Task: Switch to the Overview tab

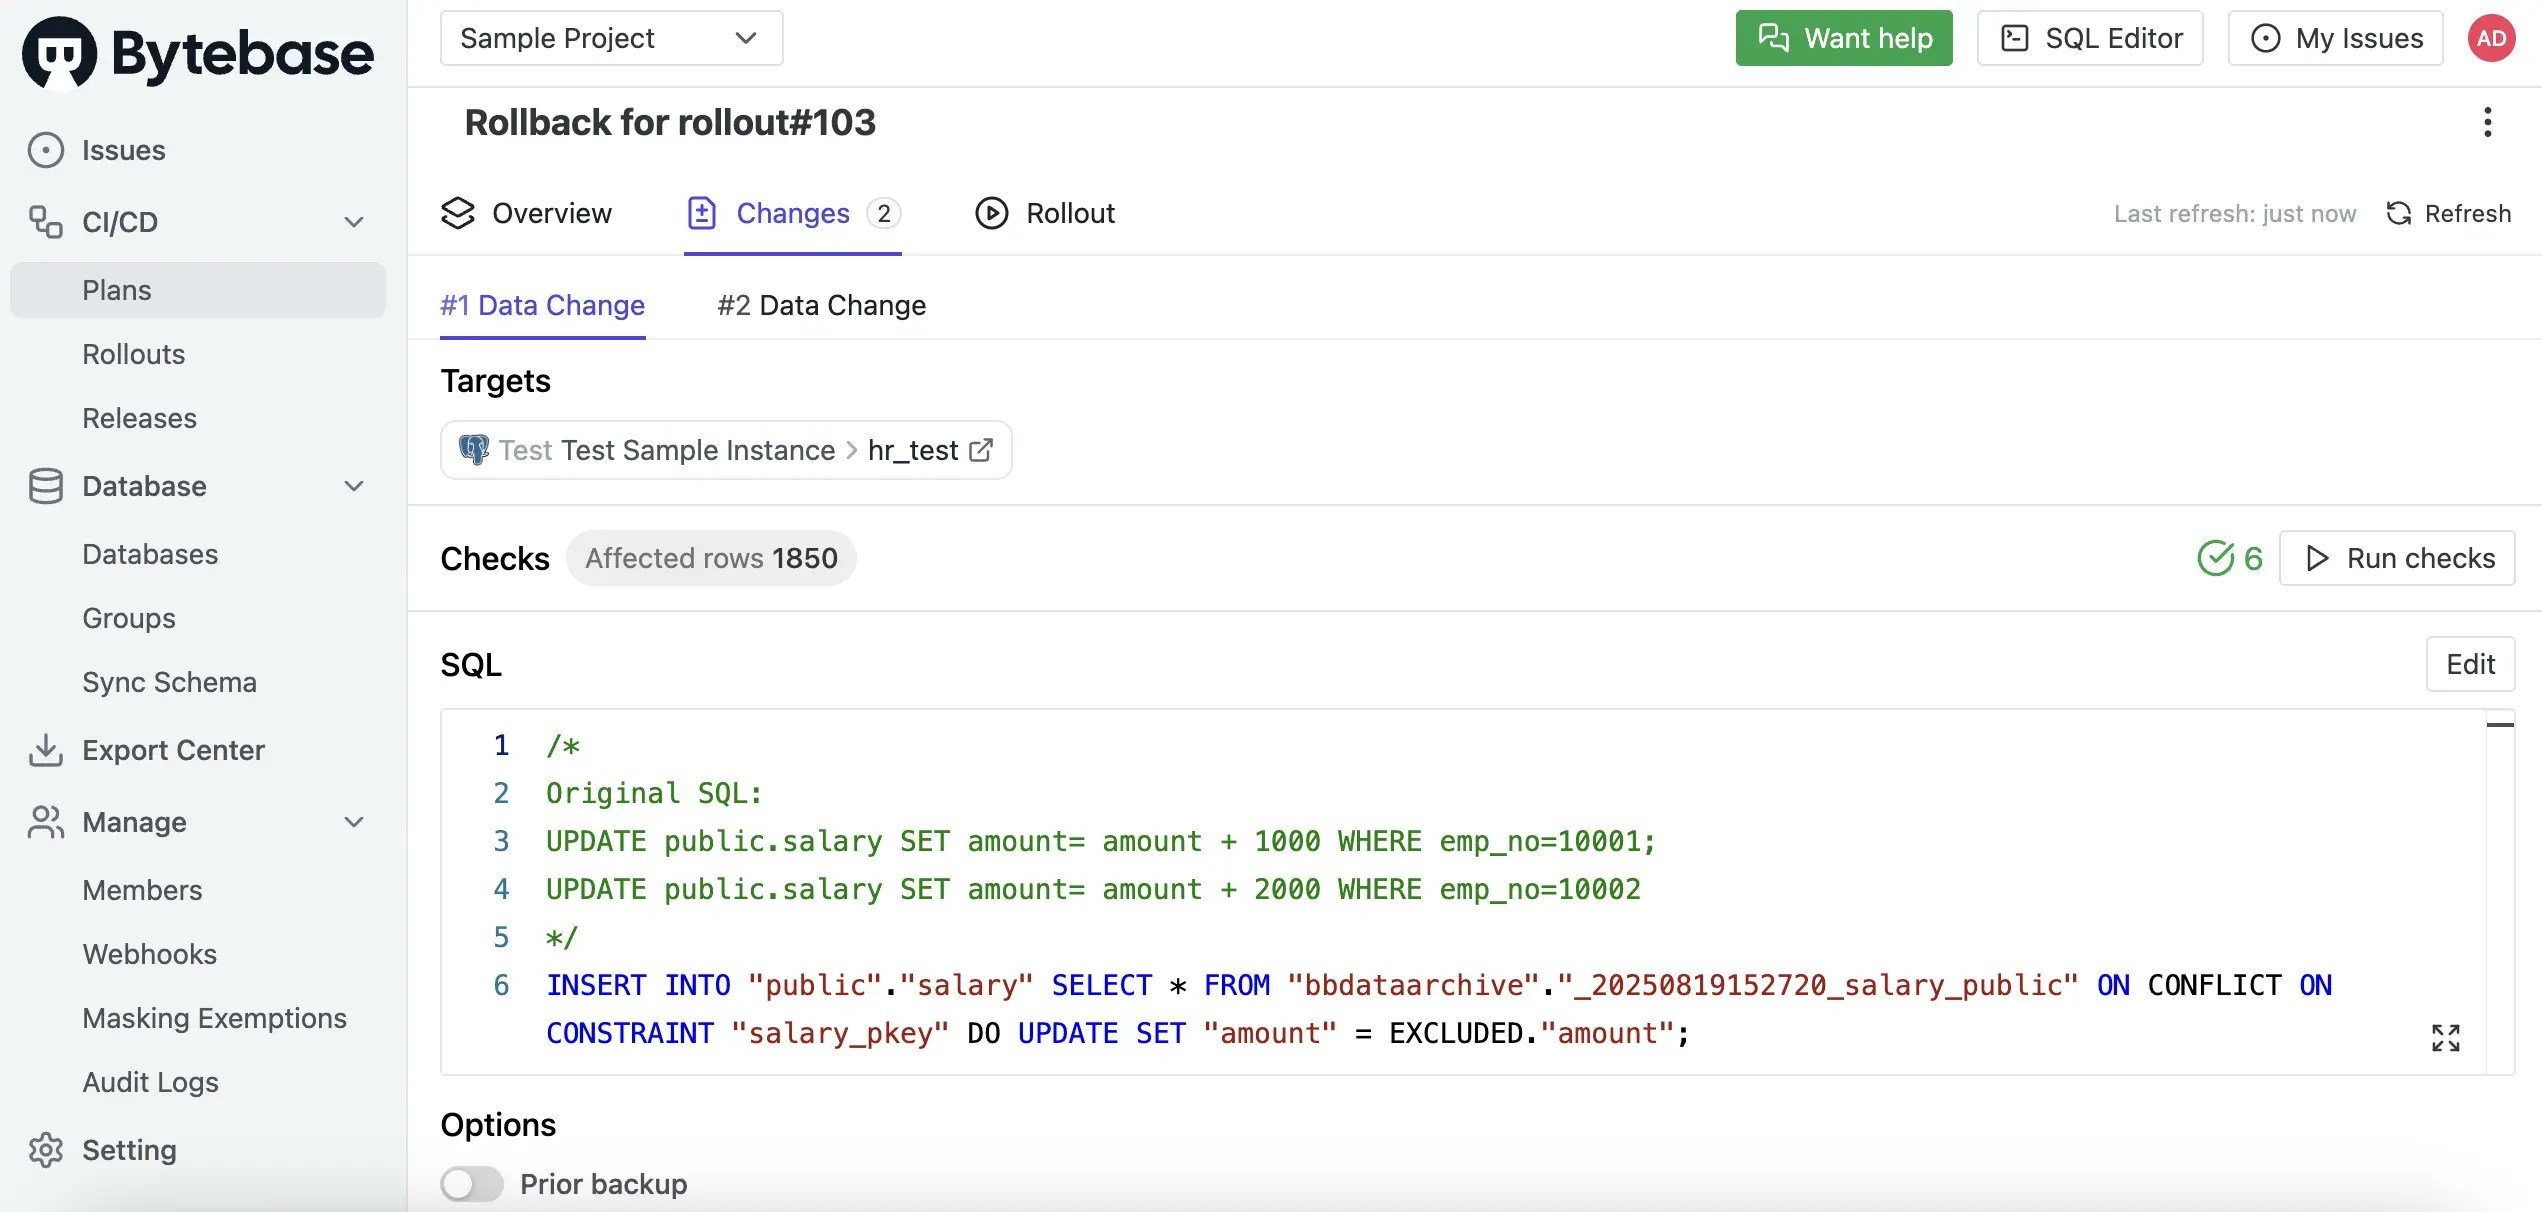Action: point(526,213)
